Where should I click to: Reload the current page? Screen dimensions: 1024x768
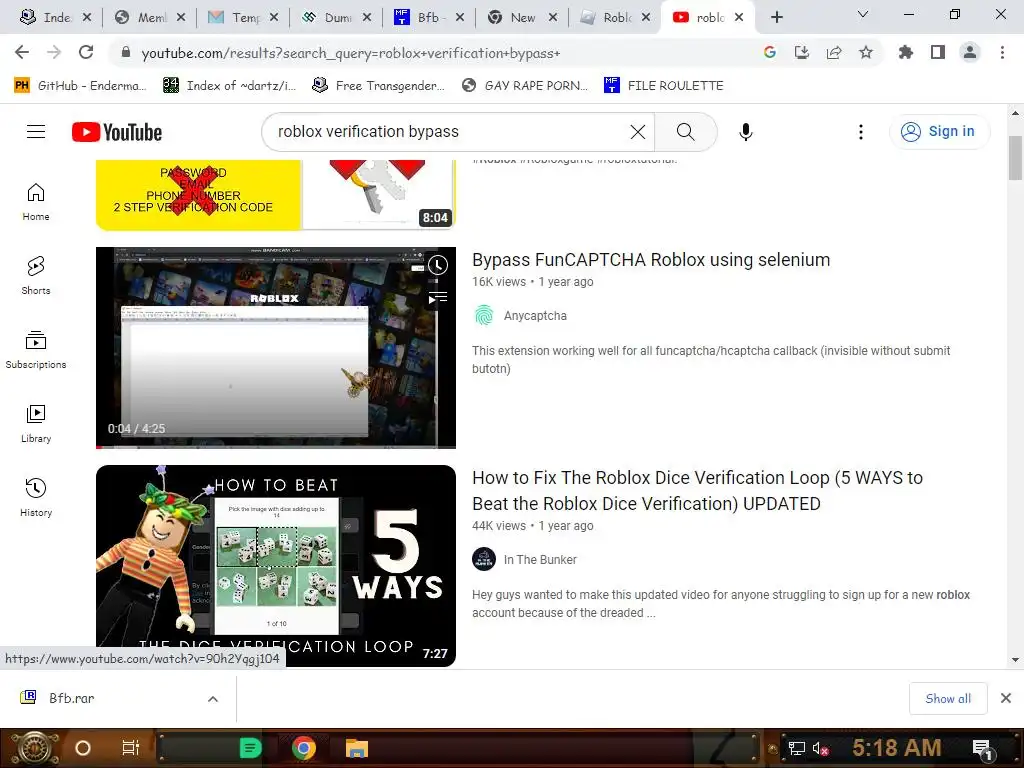(x=86, y=53)
